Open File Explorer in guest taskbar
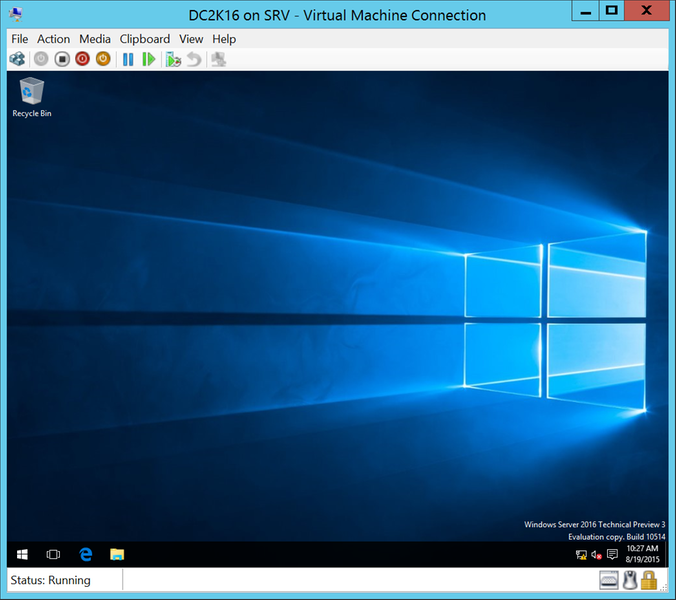Image resolution: width=676 pixels, height=600 pixels. tap(117, 554)
